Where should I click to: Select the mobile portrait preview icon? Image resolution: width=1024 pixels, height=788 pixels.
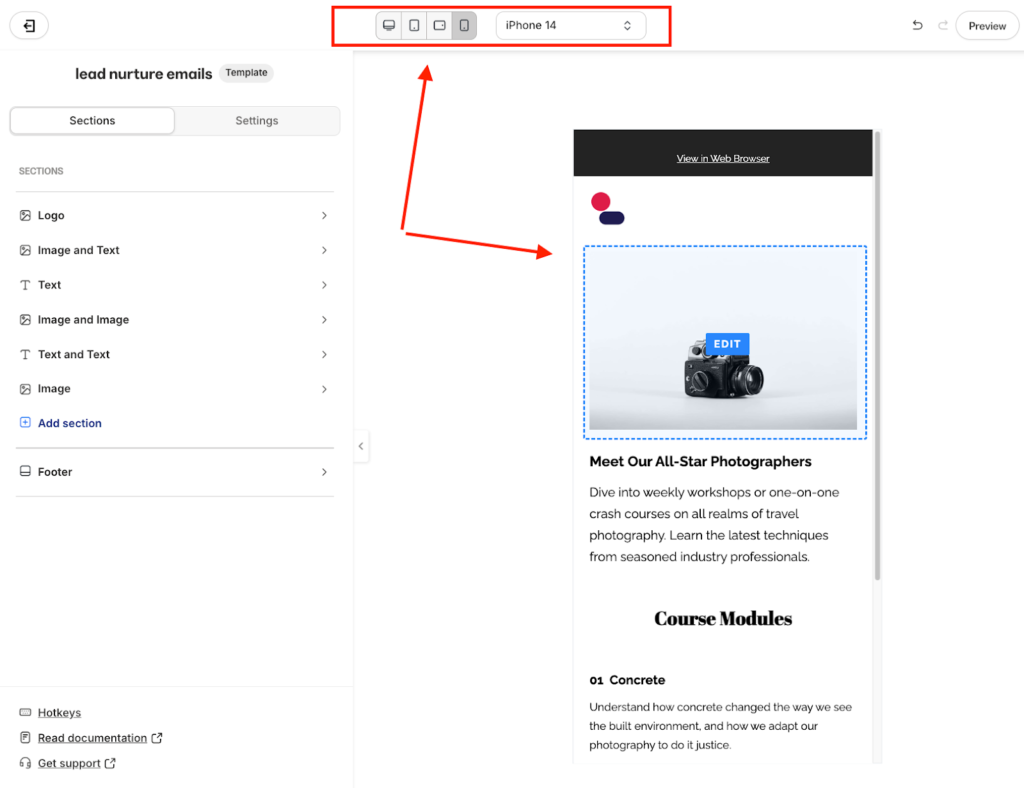463,25
